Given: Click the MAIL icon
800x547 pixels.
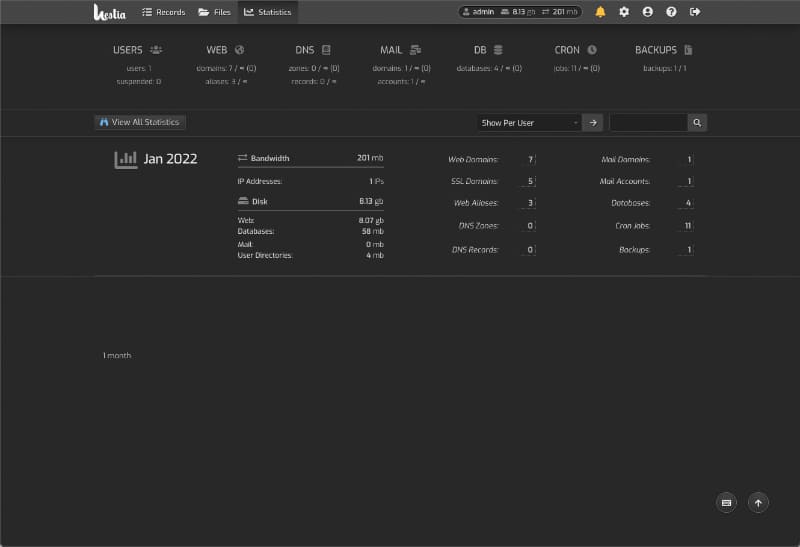Looking at the screenshot, I should pos(415,50).
